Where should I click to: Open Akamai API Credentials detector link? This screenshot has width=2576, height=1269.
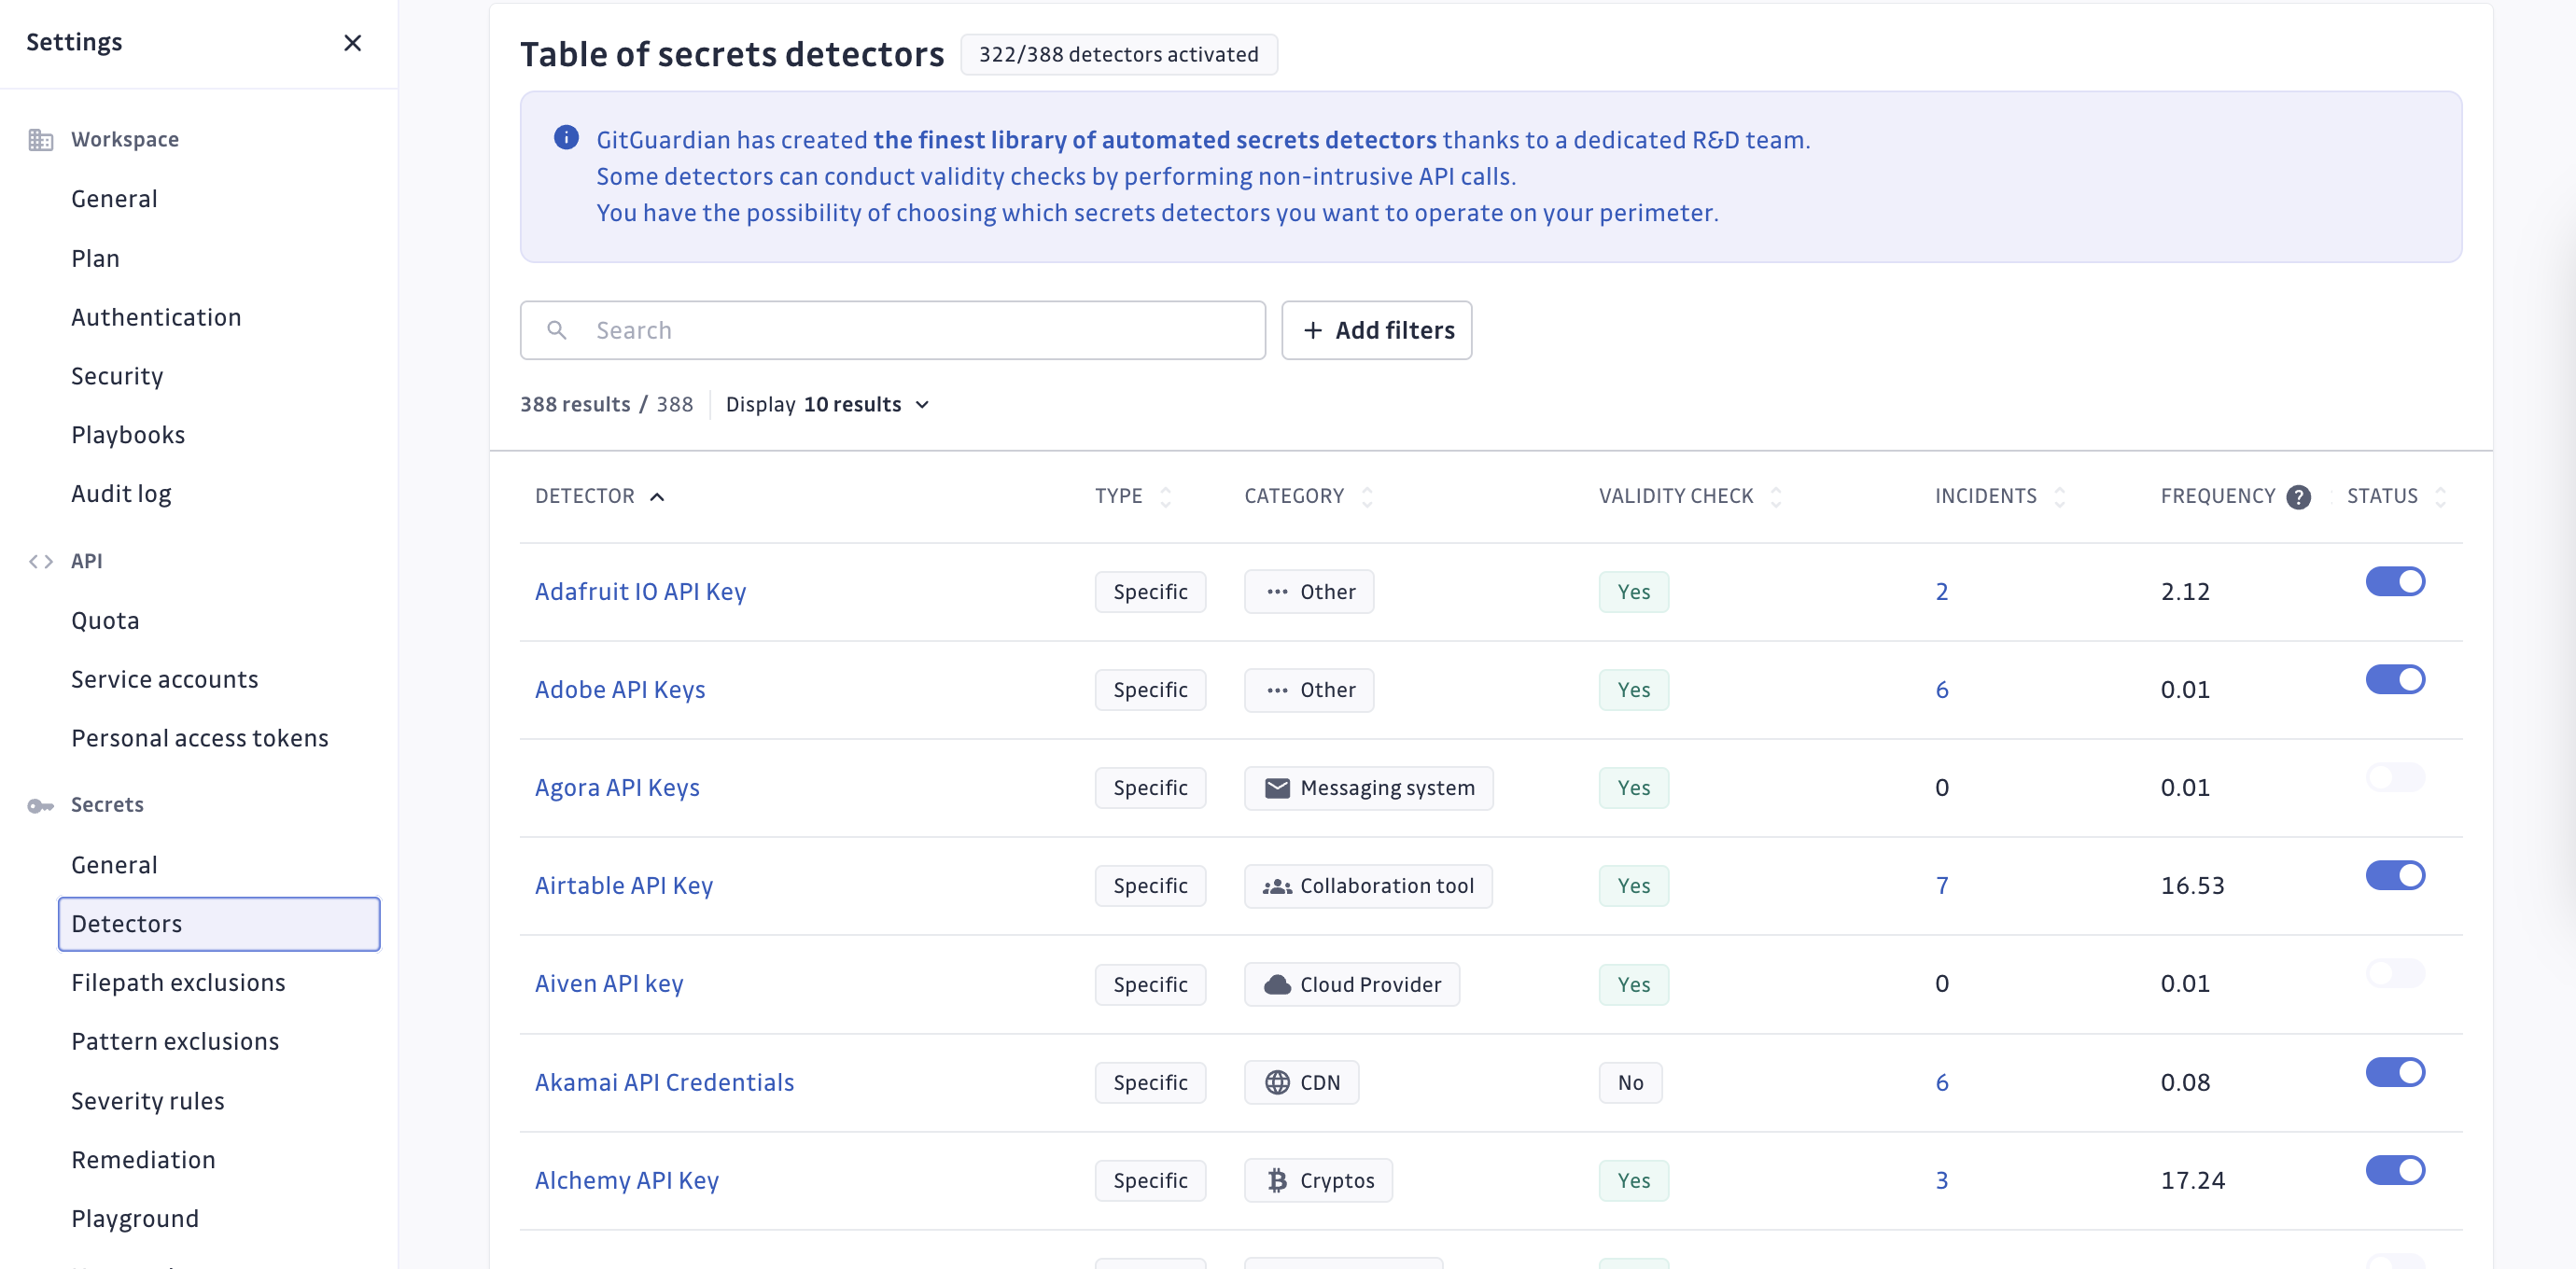tap(664, 1083)
